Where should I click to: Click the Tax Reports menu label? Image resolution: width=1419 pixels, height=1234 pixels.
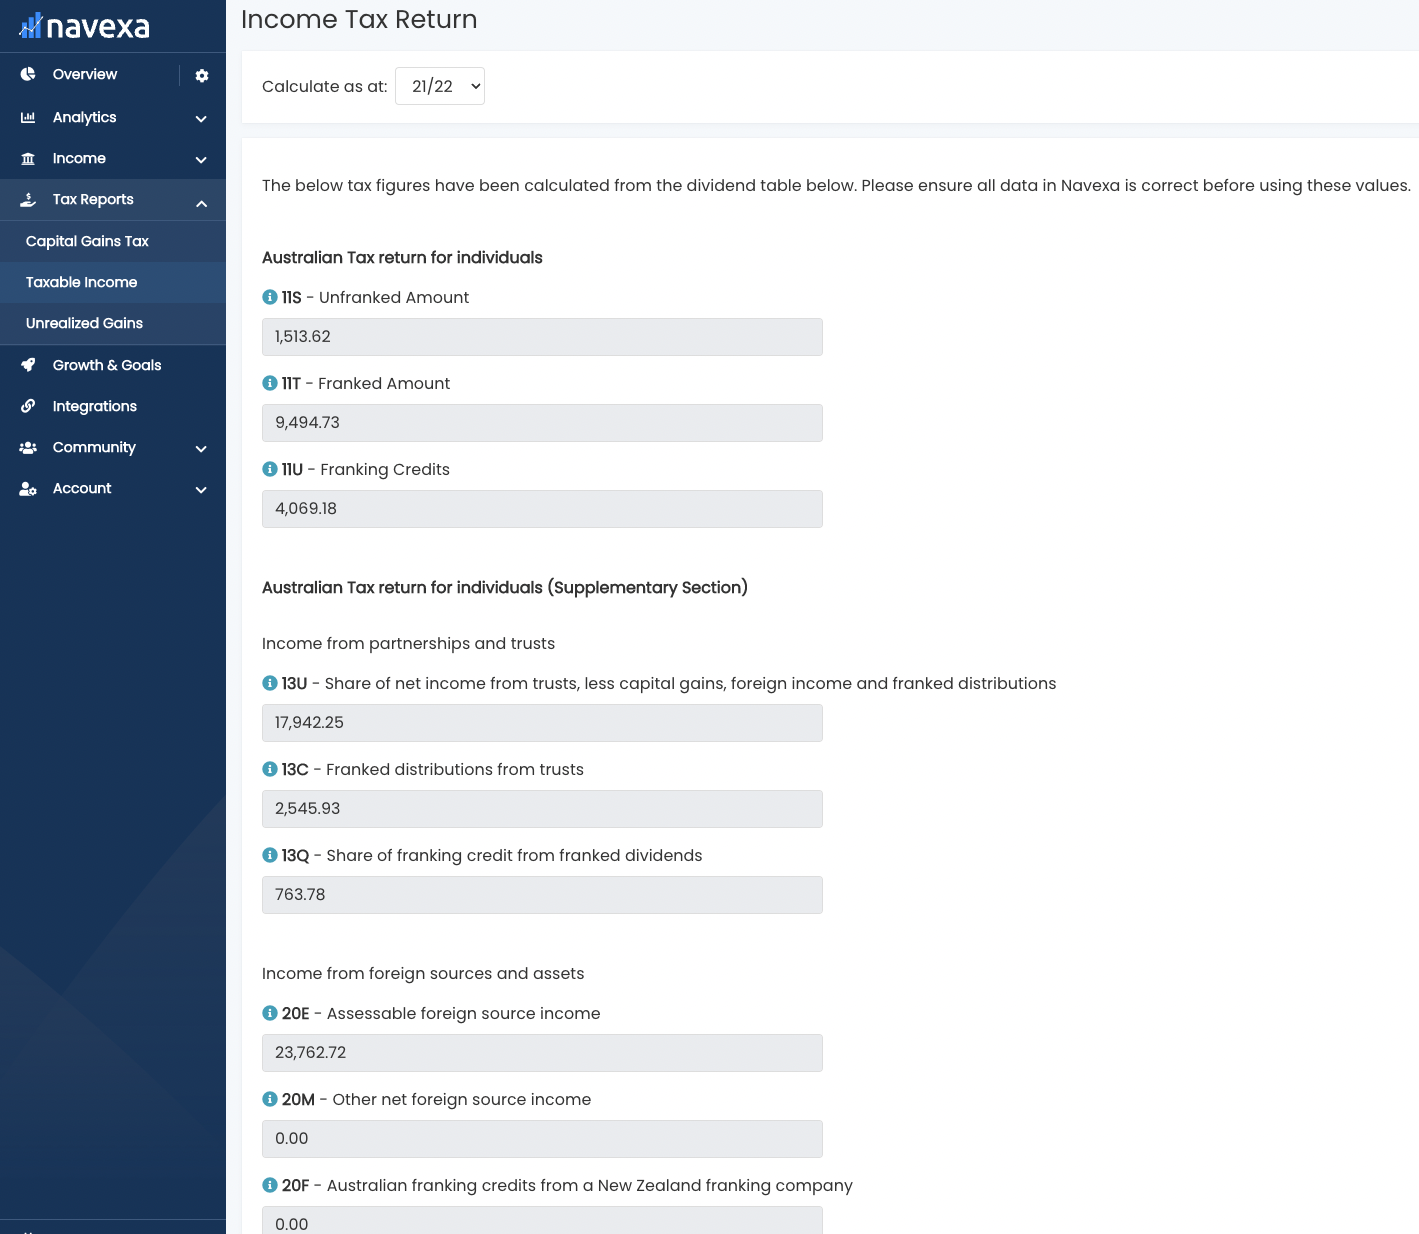point(93,199)
